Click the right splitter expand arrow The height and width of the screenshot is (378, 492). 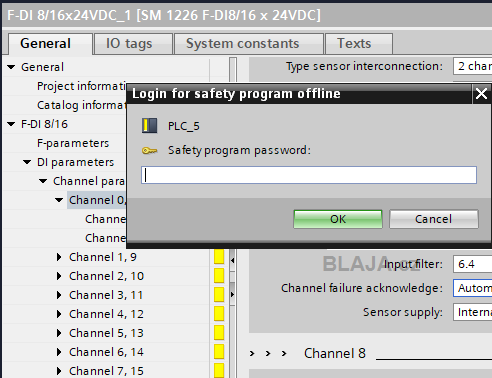click(x=232, y=295)
